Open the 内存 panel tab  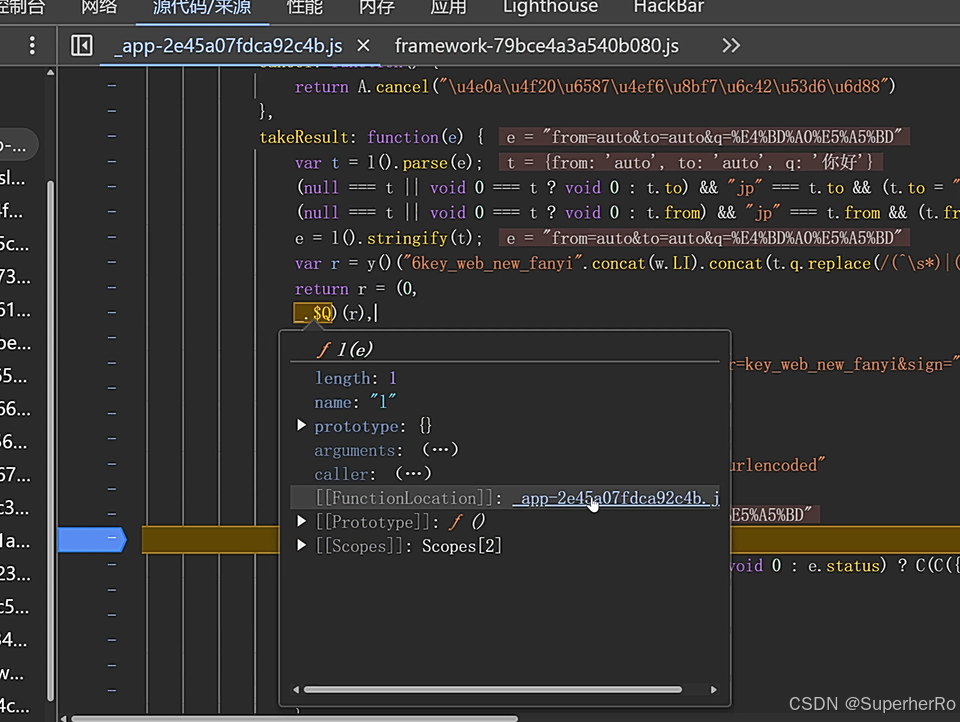(x=377, y=7)
